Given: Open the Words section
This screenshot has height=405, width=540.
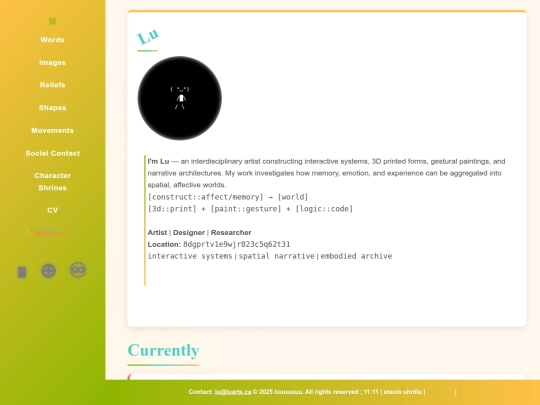Looking at the screenshot, I should point(52,40).
